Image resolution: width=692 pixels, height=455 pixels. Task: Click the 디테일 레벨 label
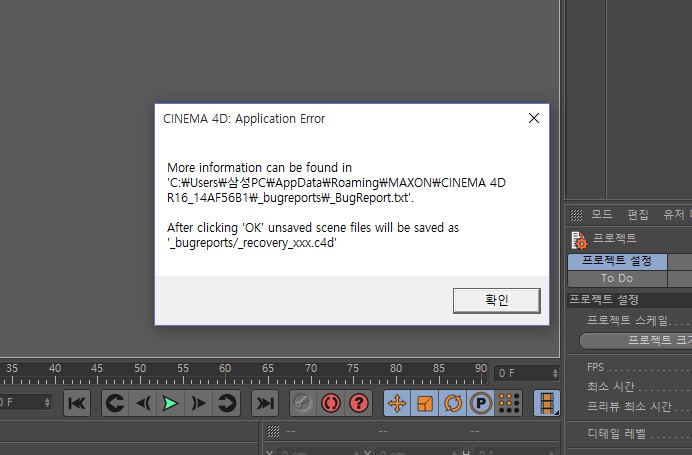[617, 433]
